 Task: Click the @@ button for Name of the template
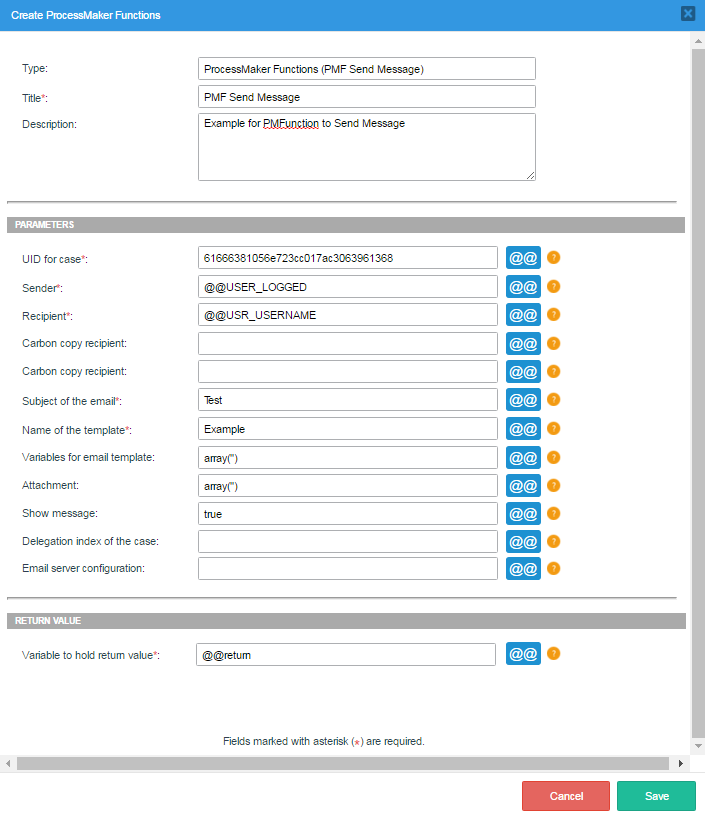(x=523, y=429)
